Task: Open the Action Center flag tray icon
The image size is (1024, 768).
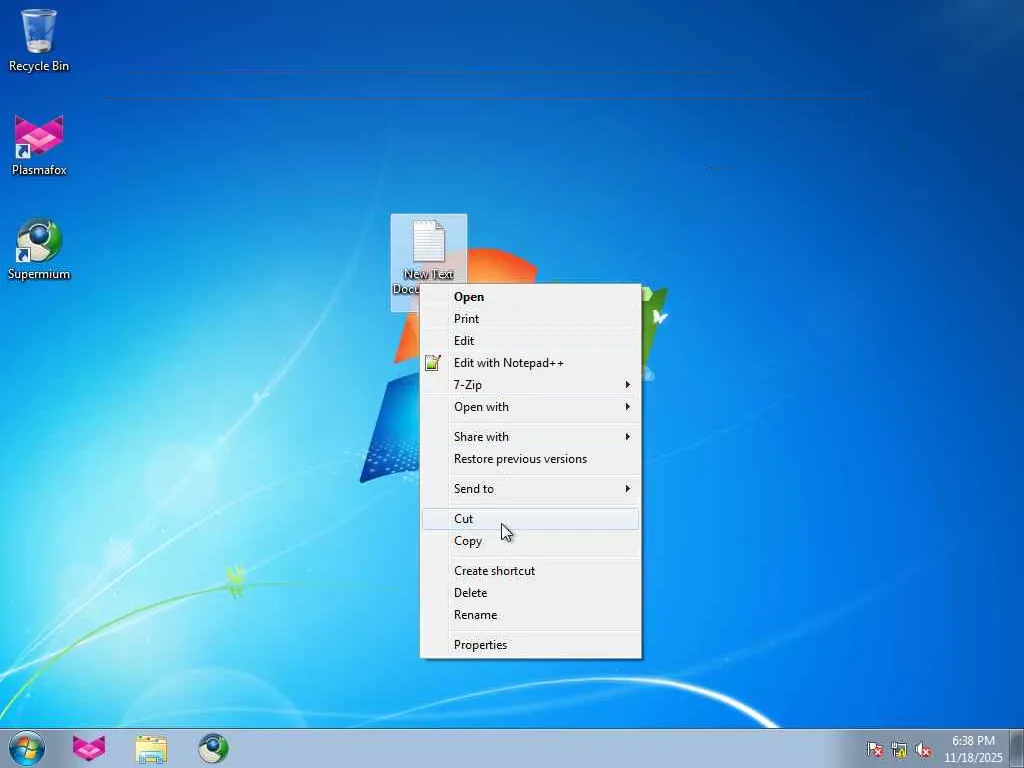Action: pos(874,750)
